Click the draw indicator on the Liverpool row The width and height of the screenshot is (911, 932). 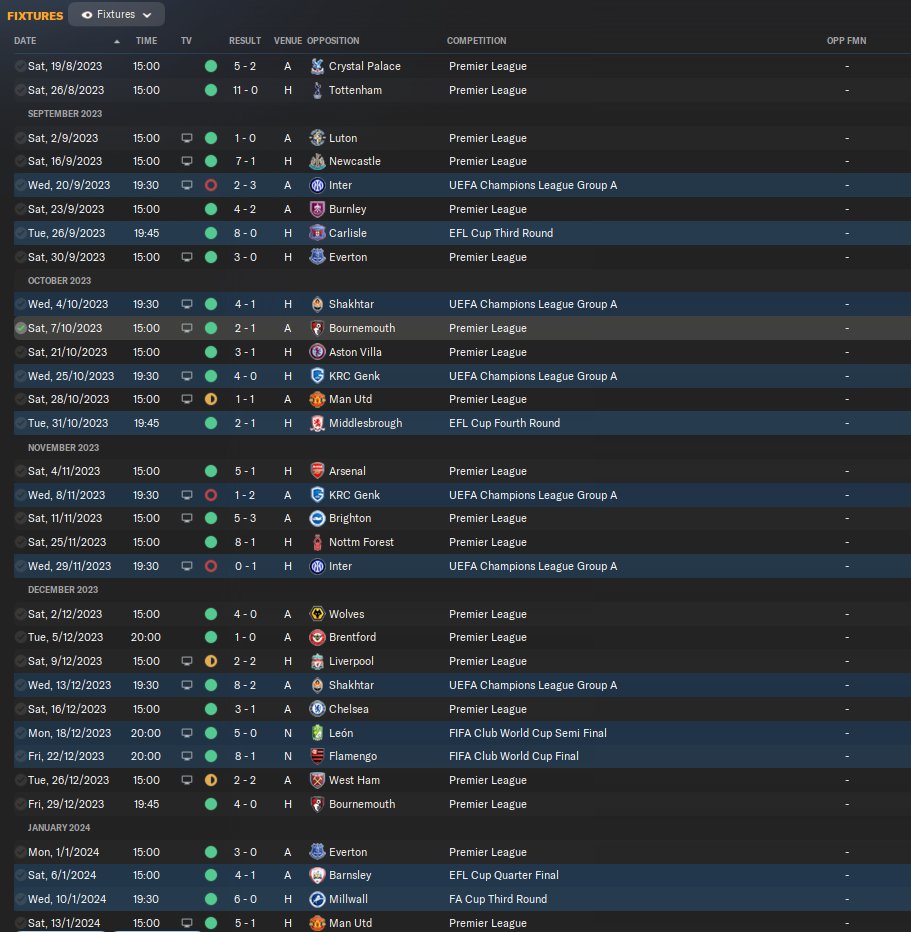[x=211, y=661]
